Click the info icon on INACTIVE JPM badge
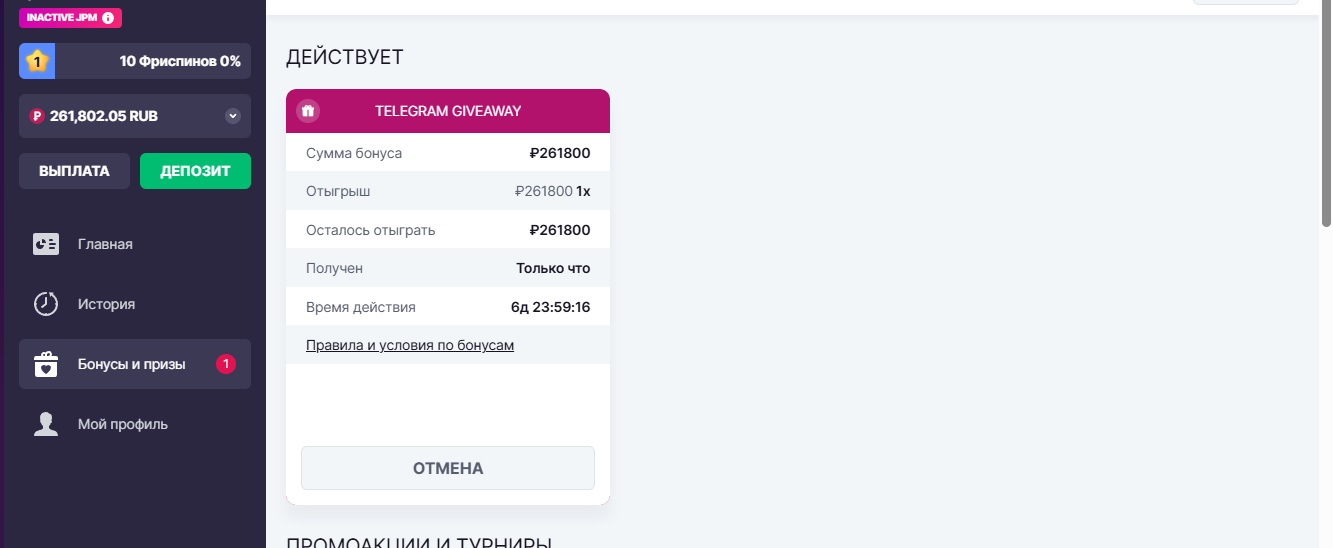The image size is (1333, 548). pyautogui.click(x=108, y=18)
